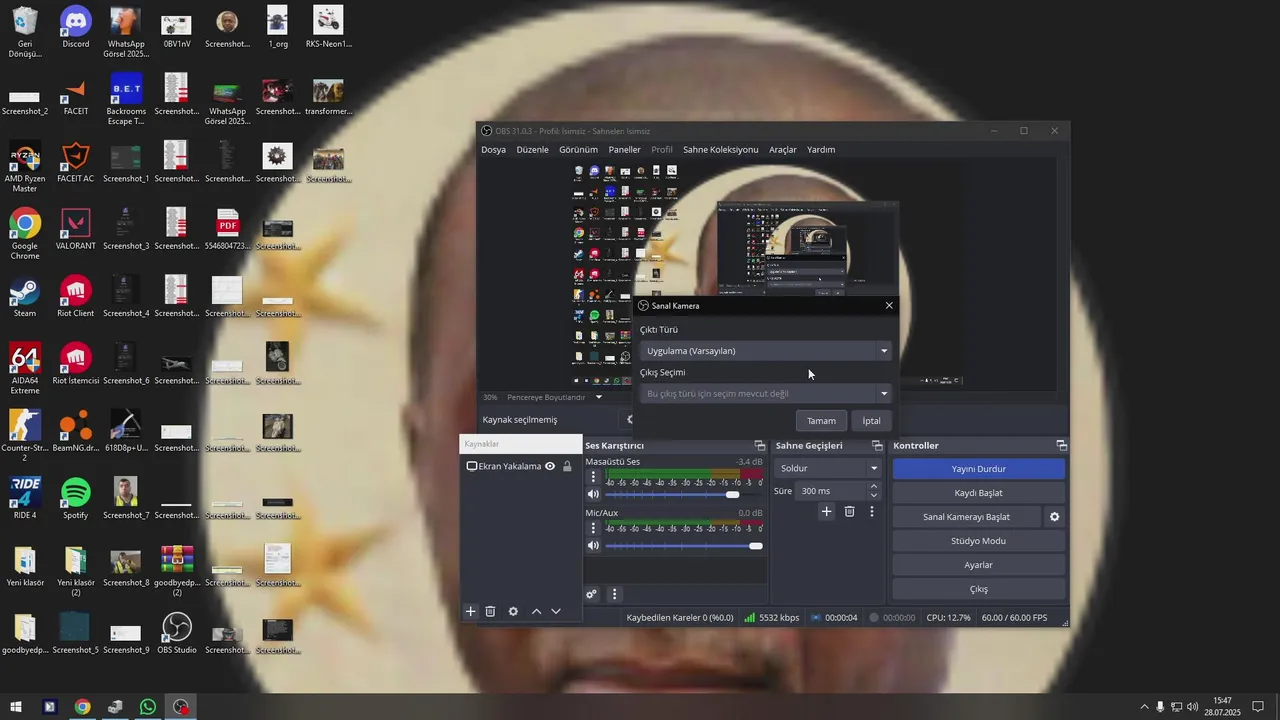Open Araçlar menu
This screenshot has height=720, width=1280.
tap(783, 149)
